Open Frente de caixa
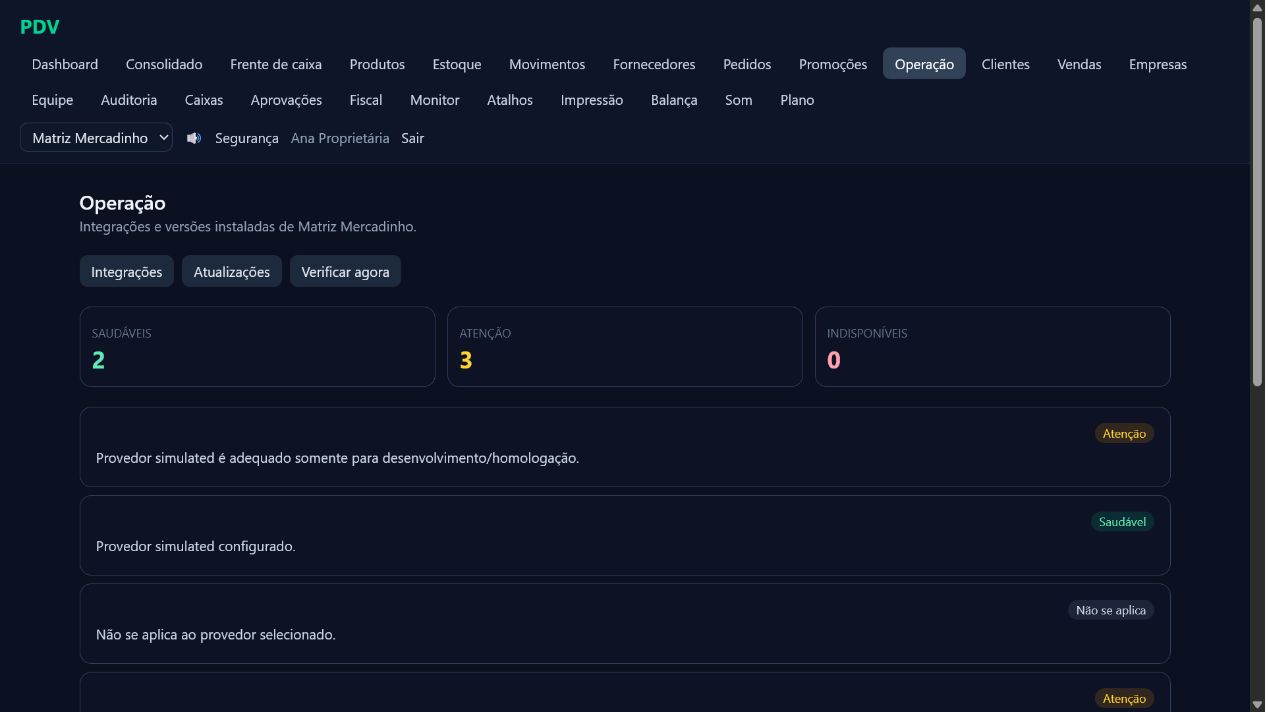1265x712 pixels. 276,64
